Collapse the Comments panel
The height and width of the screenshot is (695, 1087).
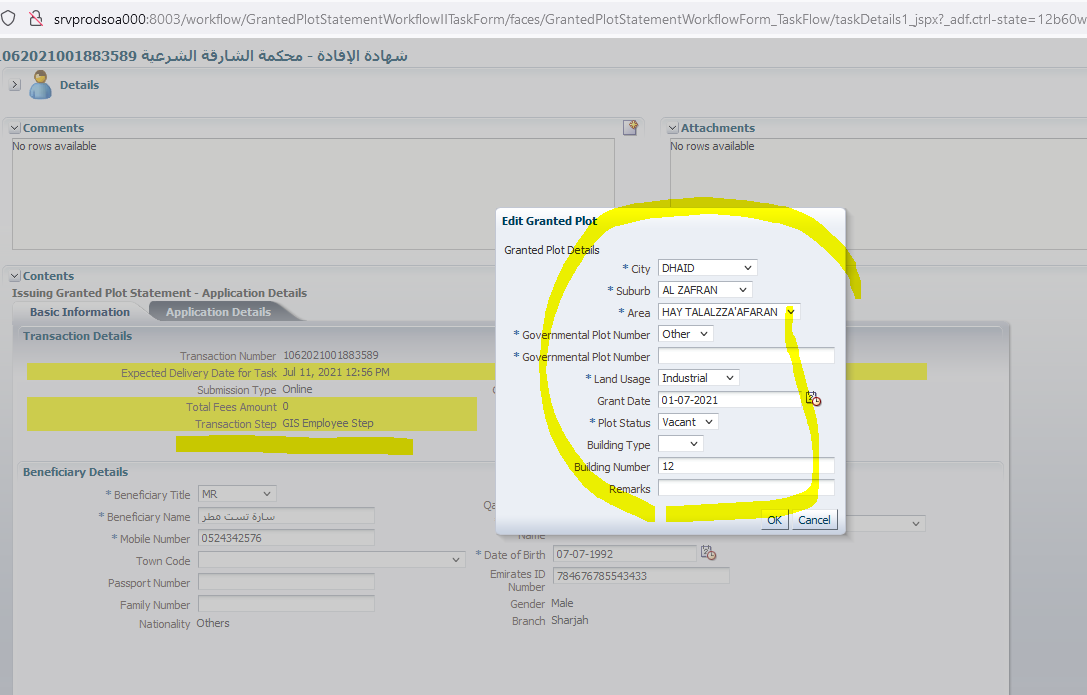click(15, 128)
